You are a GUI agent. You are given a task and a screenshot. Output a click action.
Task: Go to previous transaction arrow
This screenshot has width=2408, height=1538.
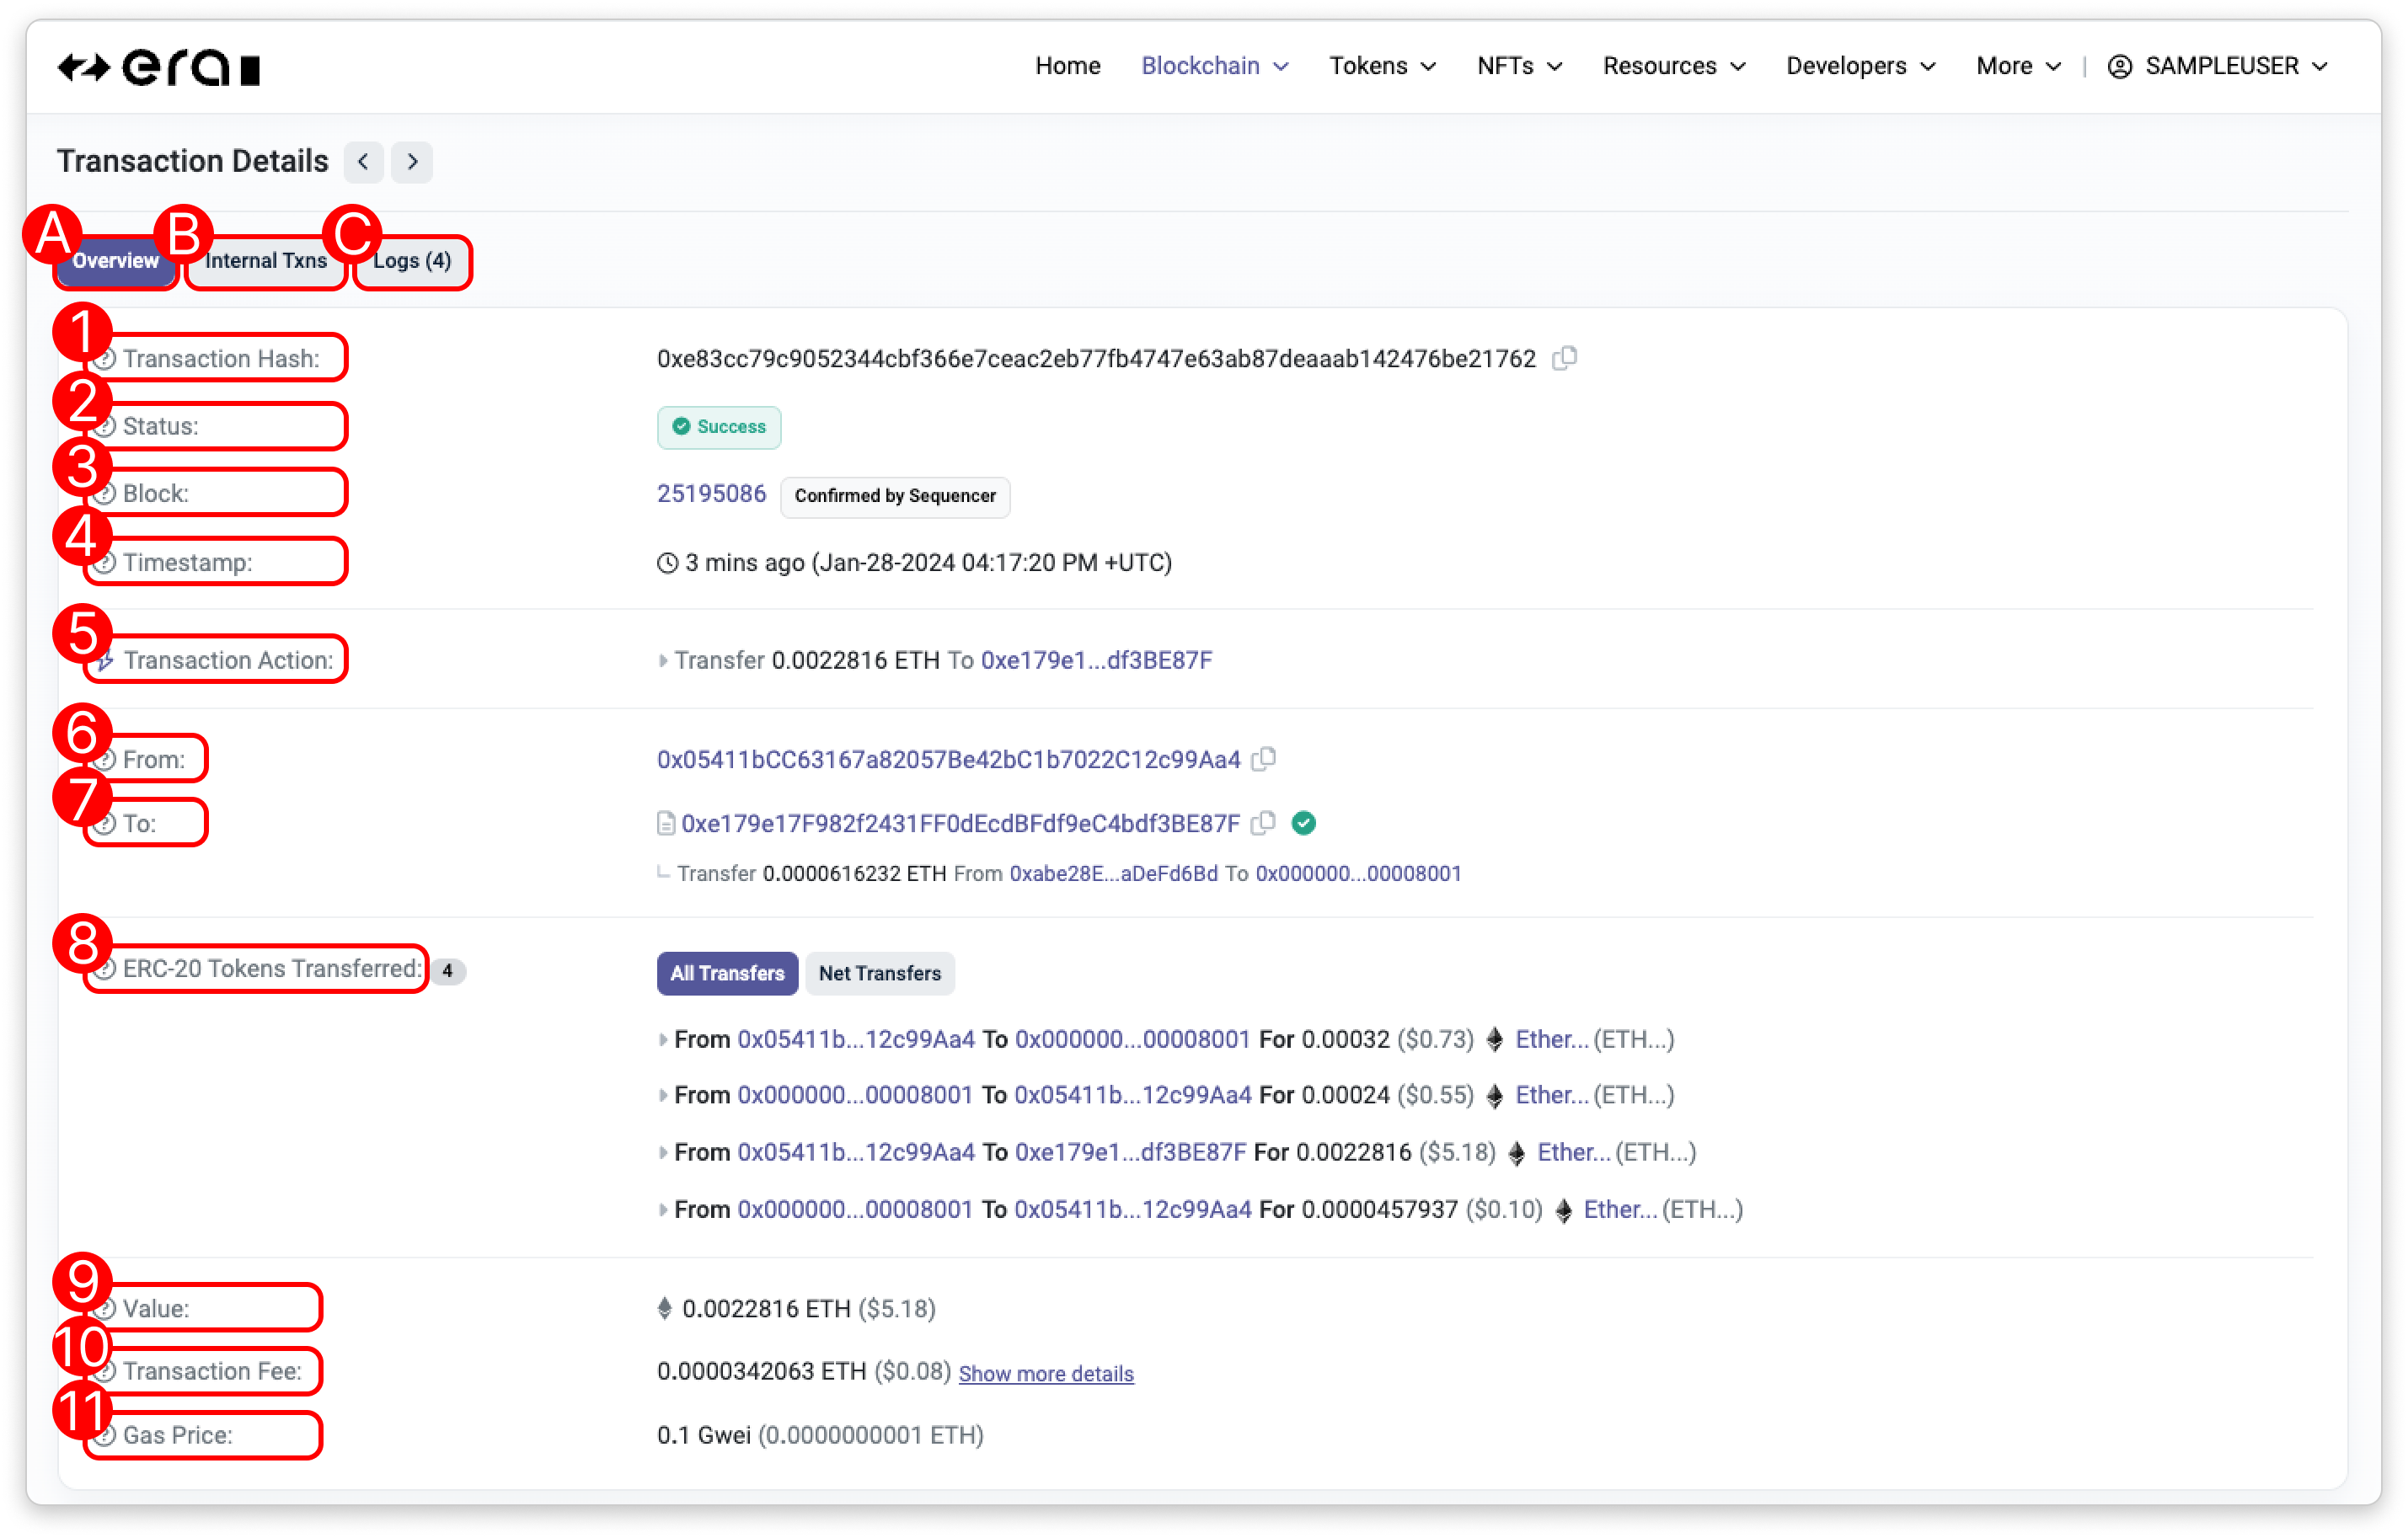(364, 162)
